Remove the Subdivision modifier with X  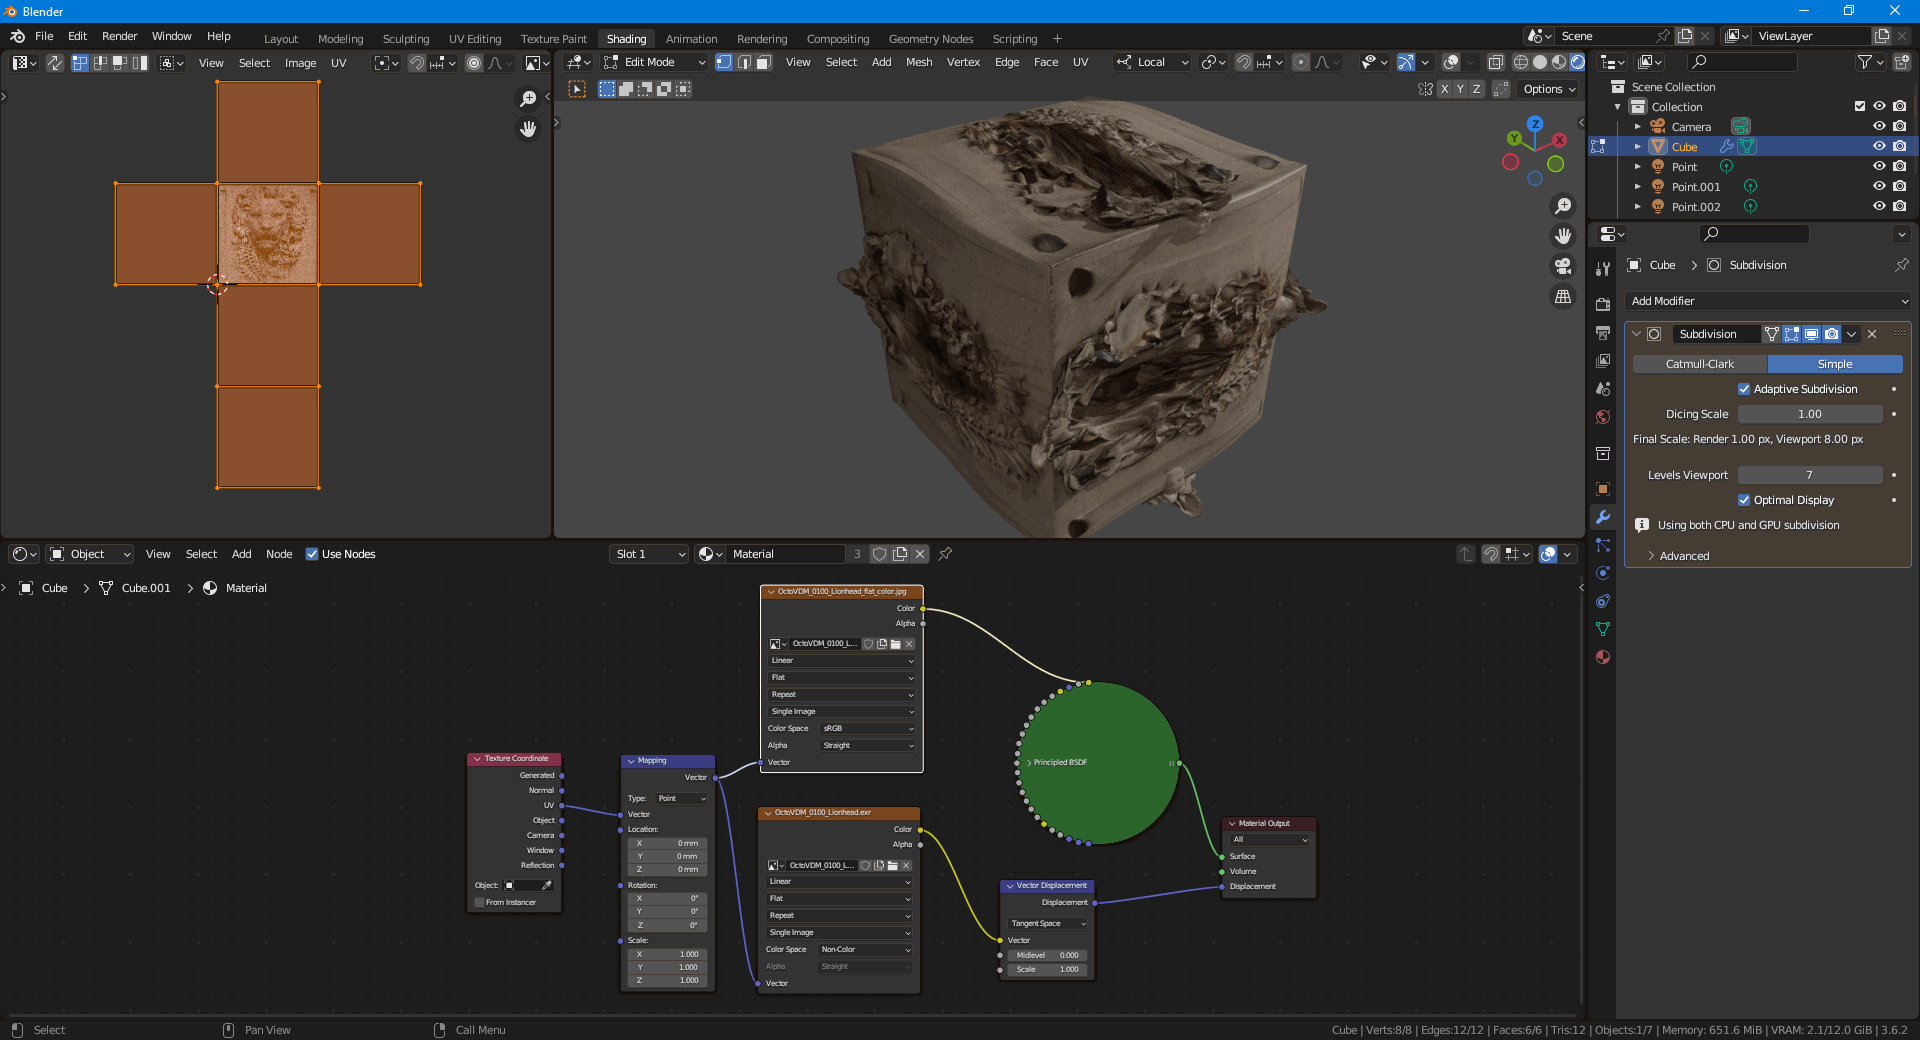[x=1872, y=334]
